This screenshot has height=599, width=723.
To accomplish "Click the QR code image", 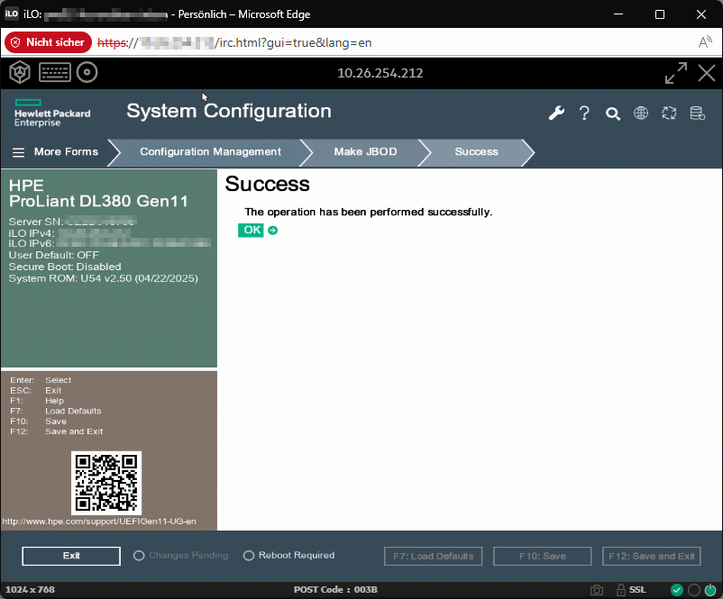I will 107,483.
